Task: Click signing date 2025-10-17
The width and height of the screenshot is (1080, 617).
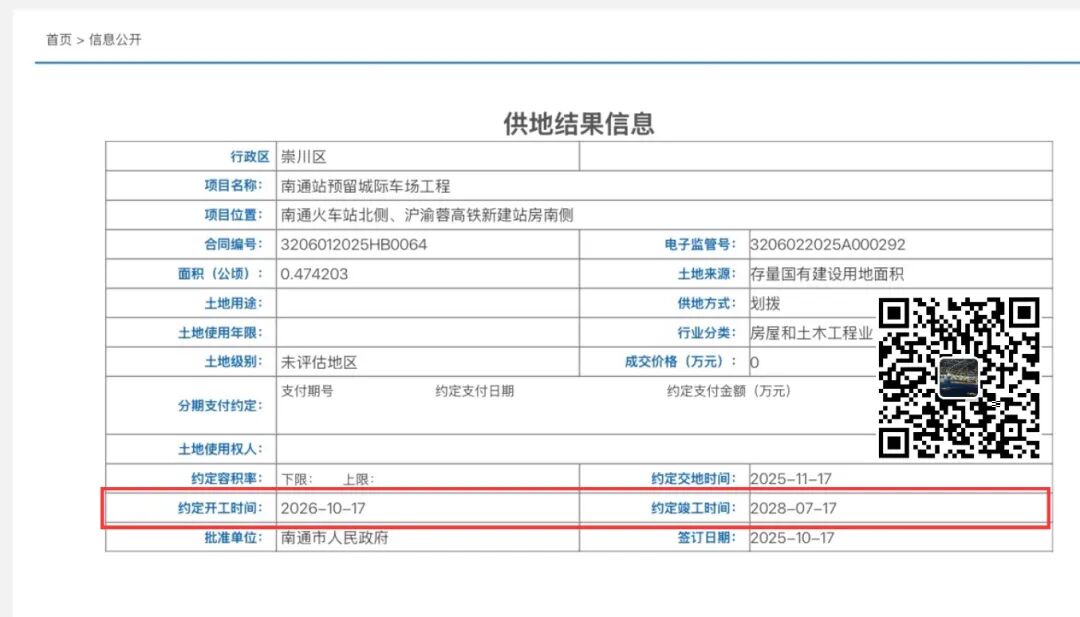Action: (792, 538)
